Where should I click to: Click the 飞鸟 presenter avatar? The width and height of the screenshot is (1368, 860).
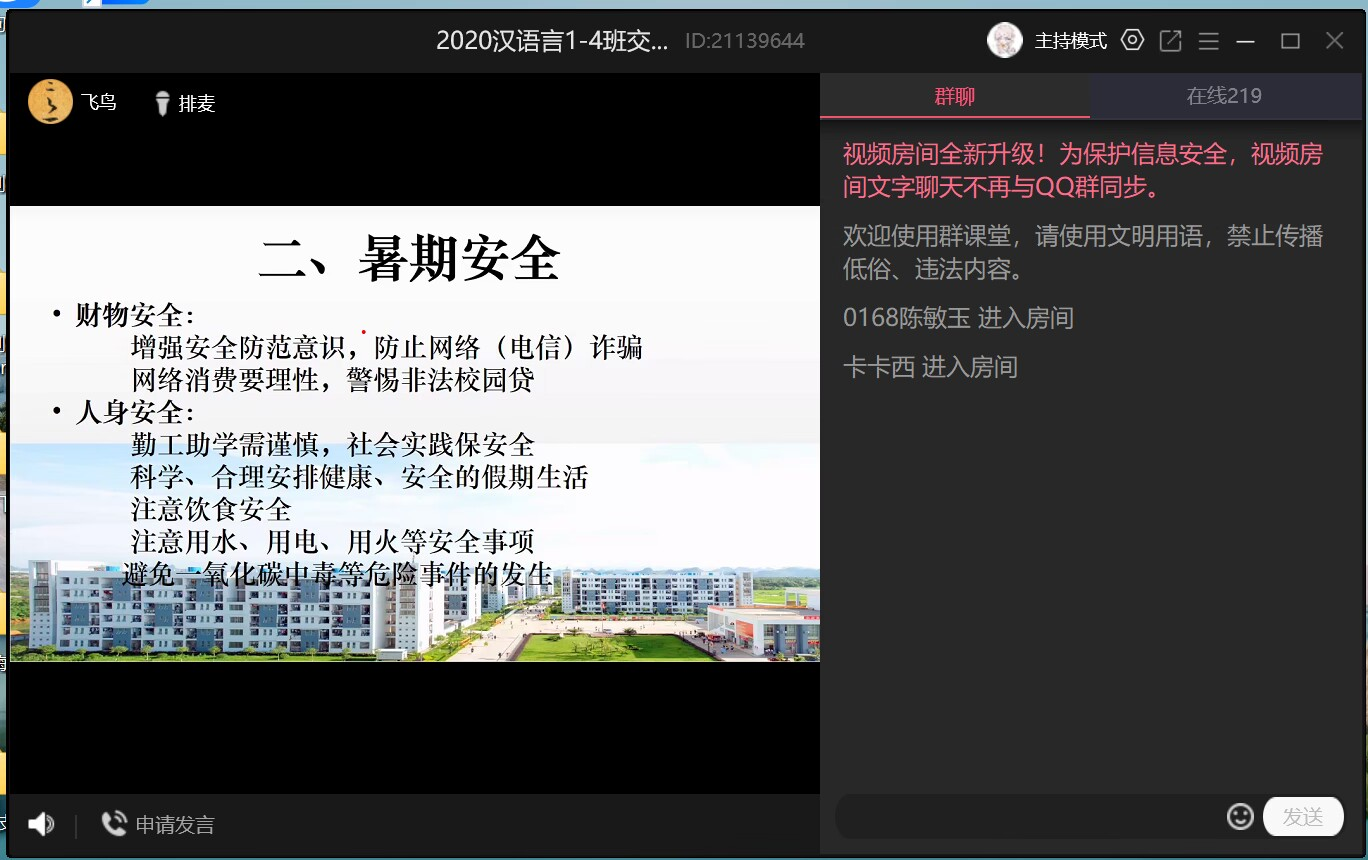[x=50, y=102]
